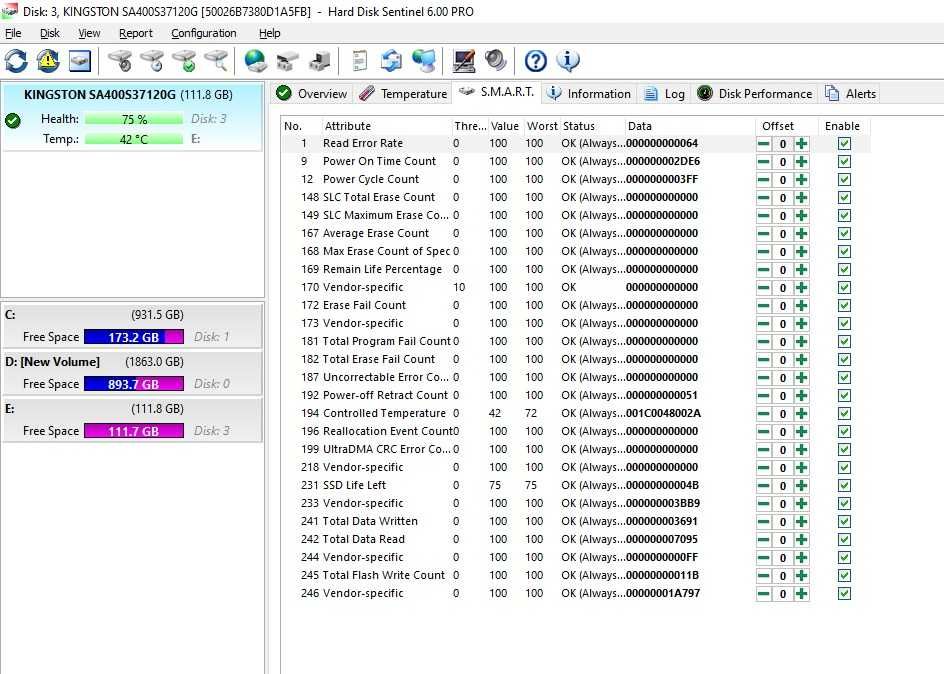The height and width of the screenshot is (674, 944).
Task: Decrease offset for Average Erase Count
Action: pyautogui.click(x=763, y=234)
